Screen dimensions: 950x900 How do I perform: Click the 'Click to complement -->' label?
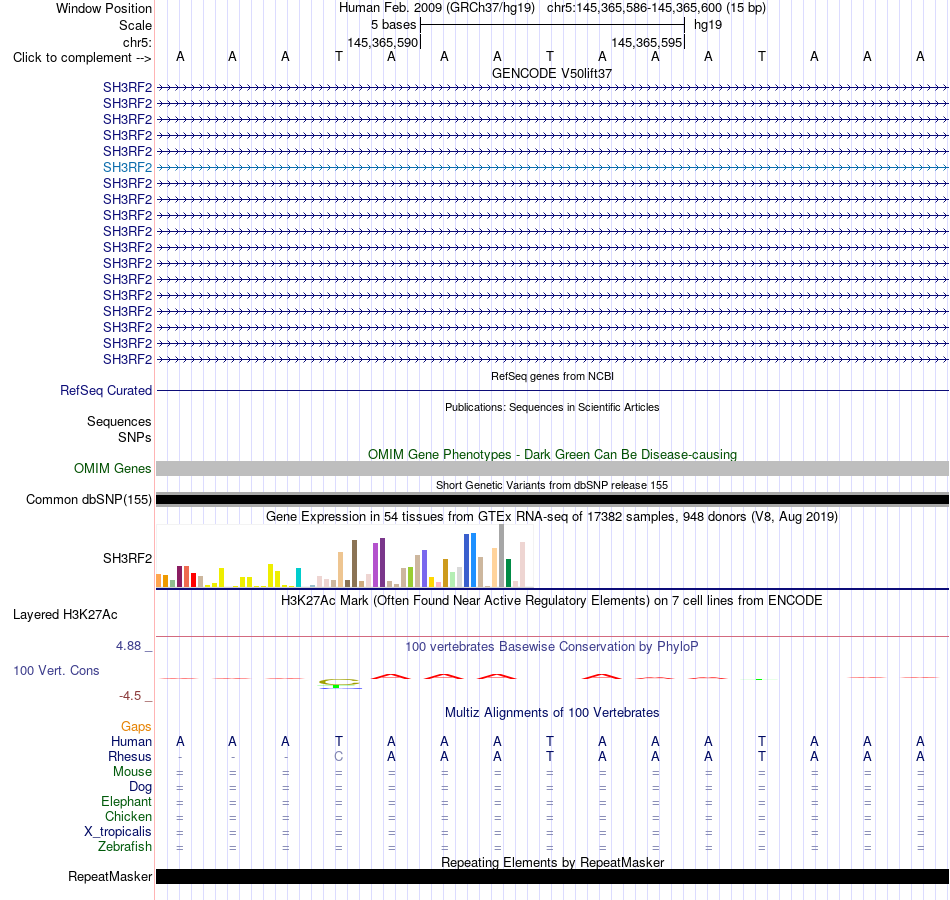click(x=82, y=58)
